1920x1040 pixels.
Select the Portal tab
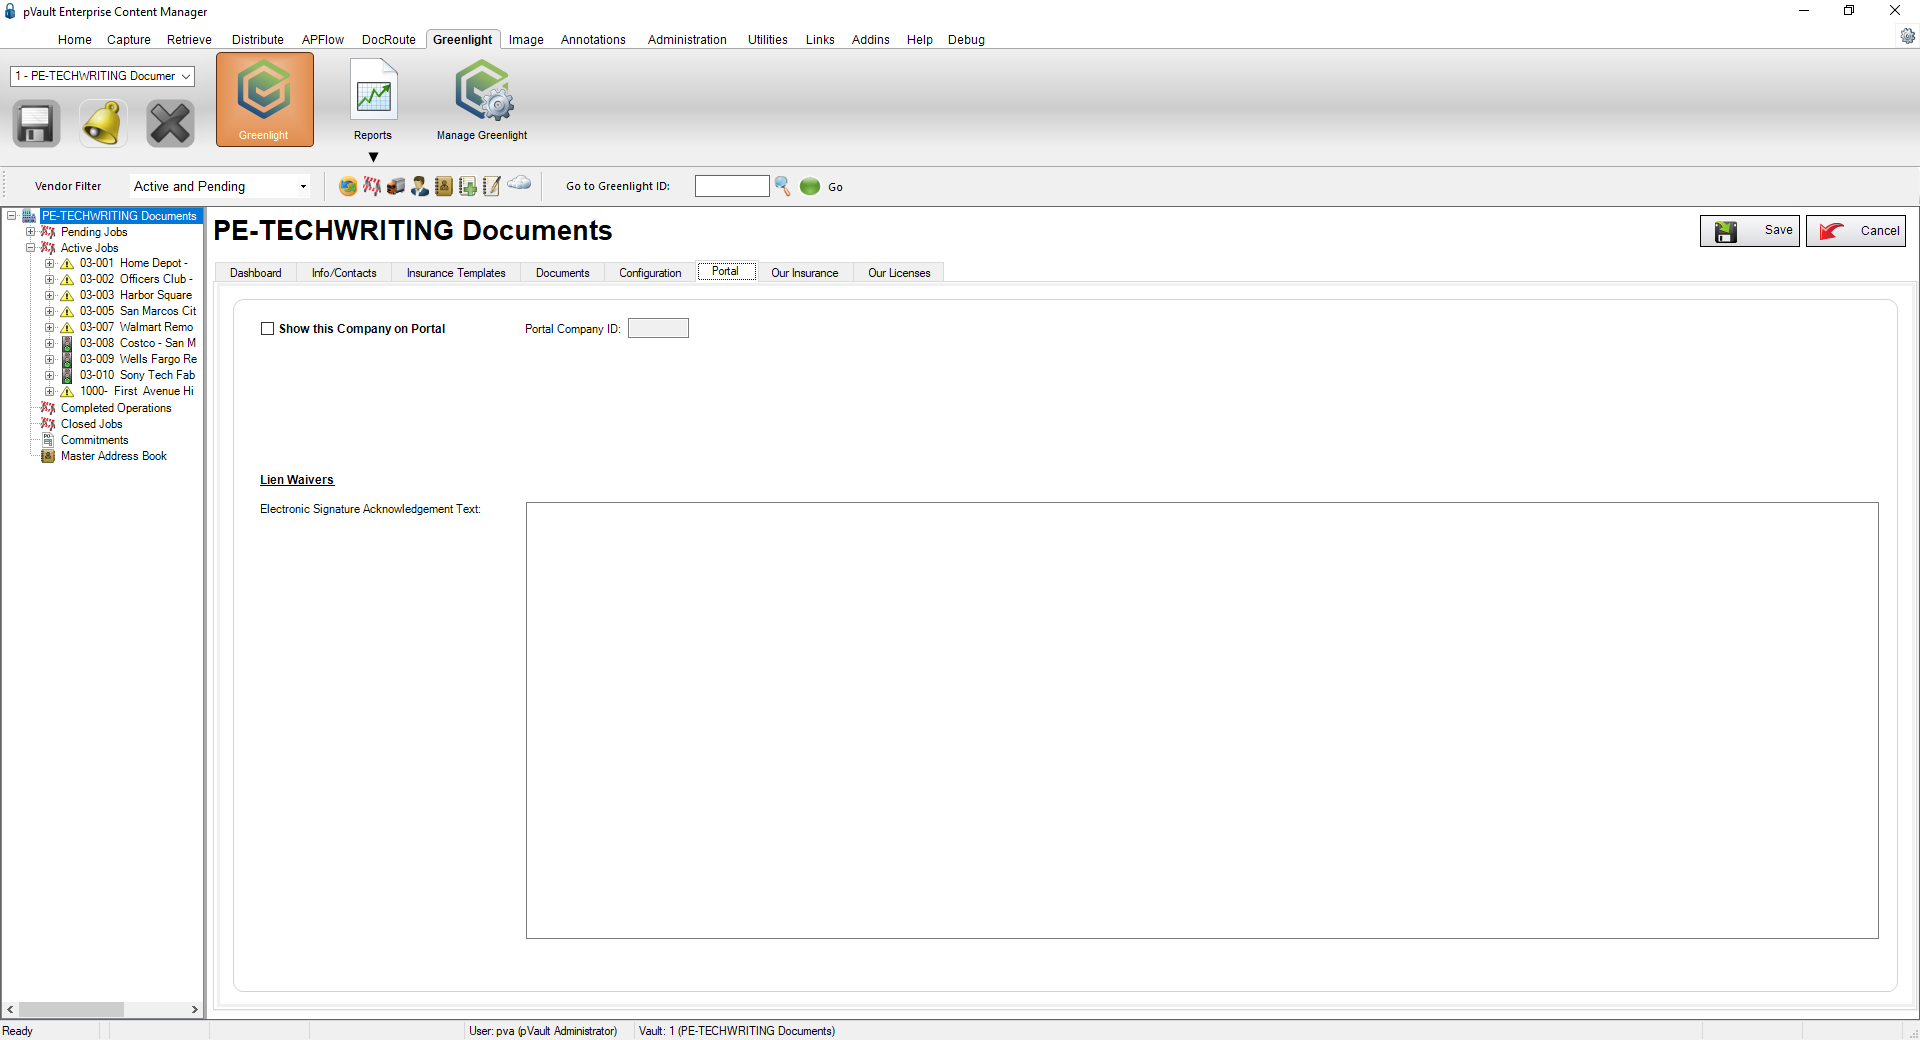pos(726,272)
